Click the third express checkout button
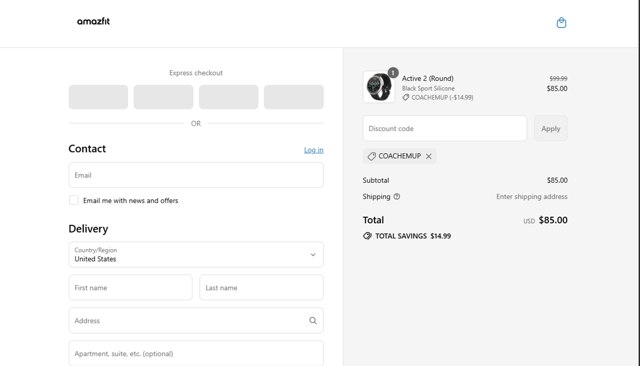The width and height of the screenshot is (640, 366). [x=229, y=97]
